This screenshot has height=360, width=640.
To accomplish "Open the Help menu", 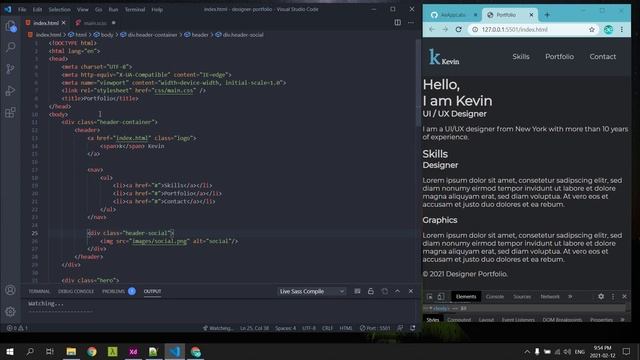I will (157, 9).
